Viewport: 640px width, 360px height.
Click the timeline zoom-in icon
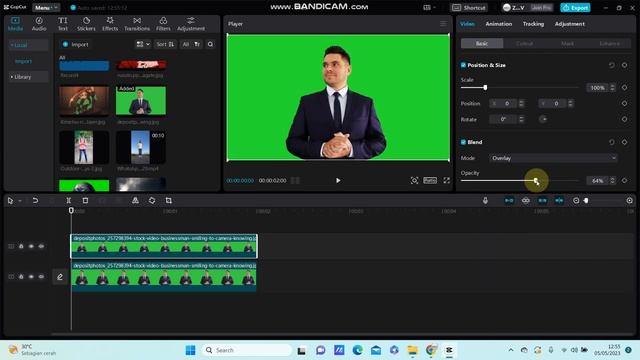(630, 200)
